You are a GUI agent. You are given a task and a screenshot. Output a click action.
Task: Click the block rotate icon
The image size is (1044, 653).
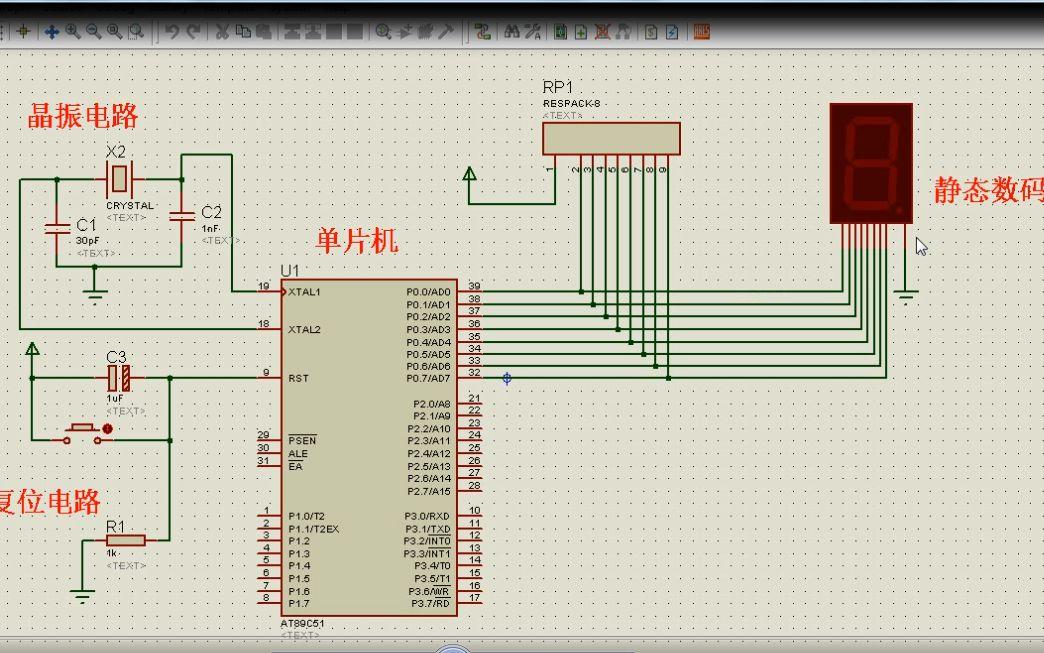[x=334, y=31]
